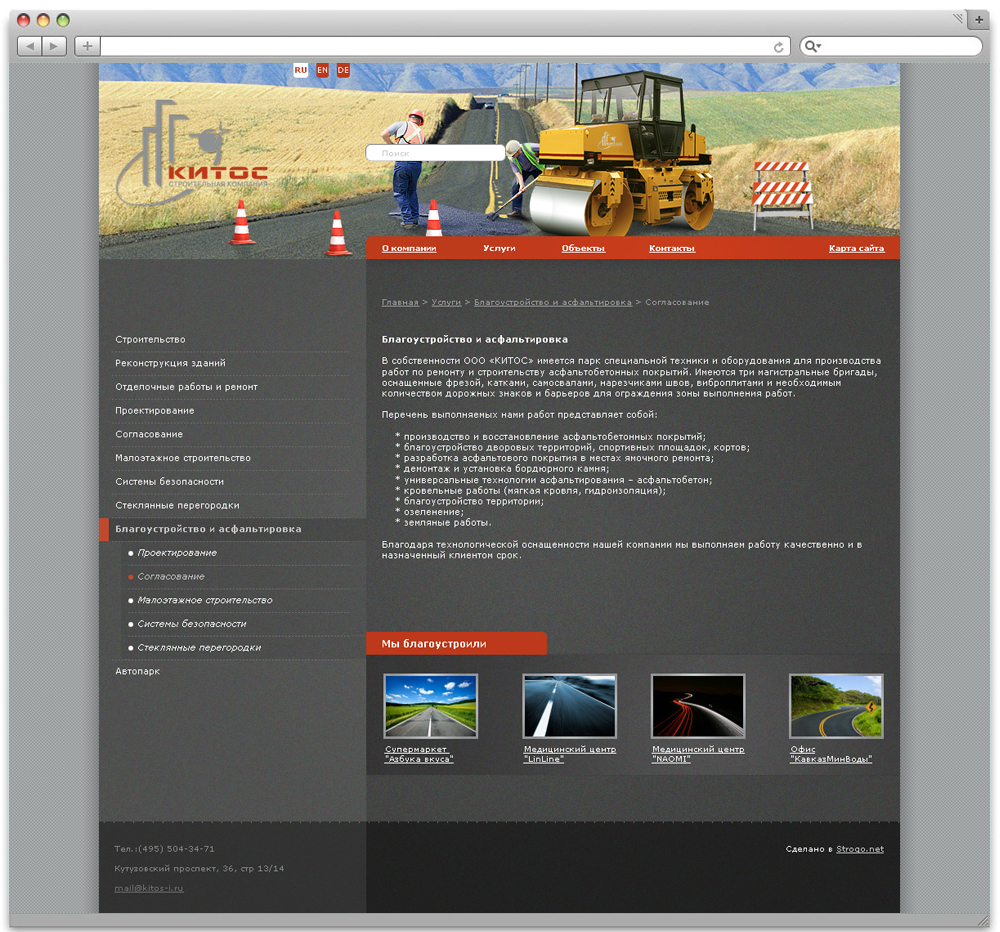1000x932 pixels.
Task: Choose Автопарк in the left menu
Action: [137, 672]
